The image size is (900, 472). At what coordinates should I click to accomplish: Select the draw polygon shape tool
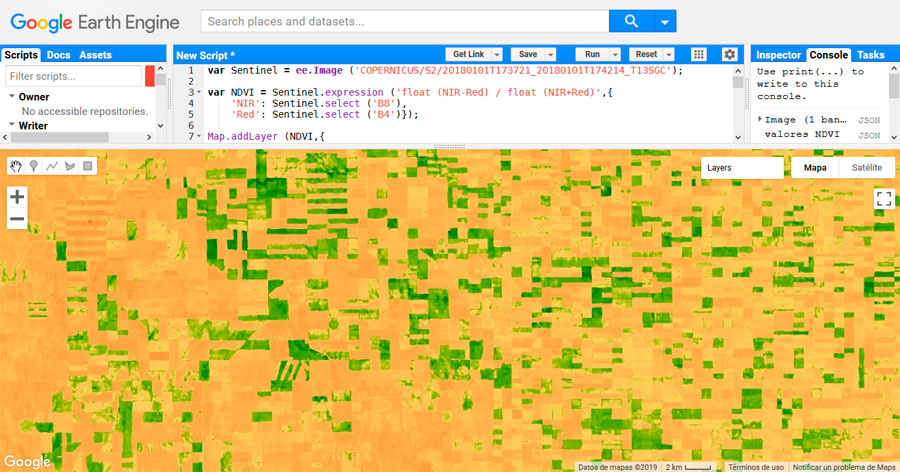coord(70,167)
